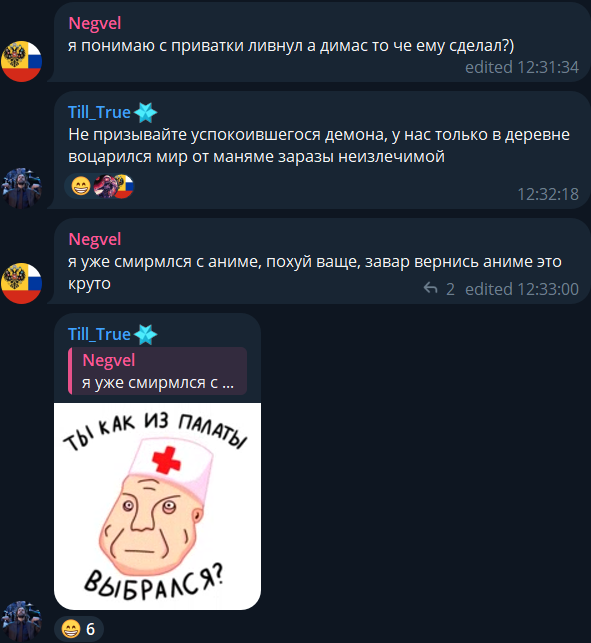The height and width of the screenshot is (643, 591).
Task: Click Till_True's avatar beside the sticker message
Action: pos(21,622)
